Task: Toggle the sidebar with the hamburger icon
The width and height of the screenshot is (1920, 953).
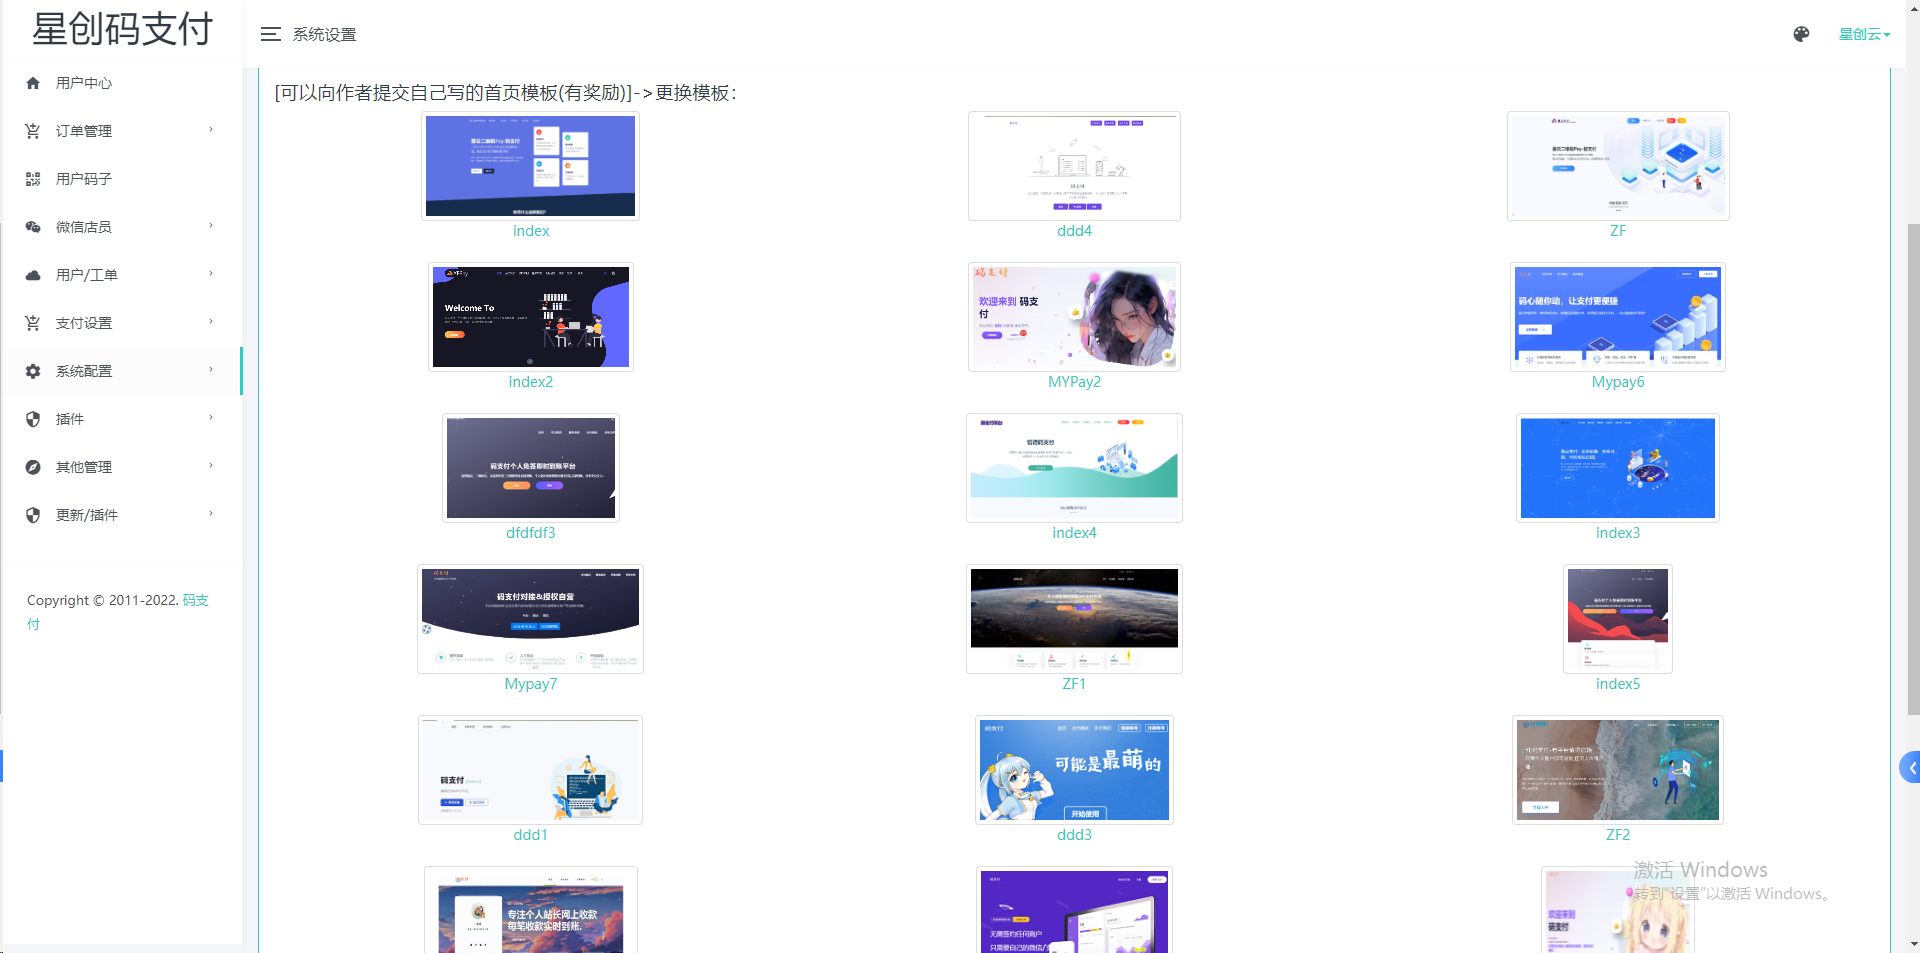Action: [270, 33]
